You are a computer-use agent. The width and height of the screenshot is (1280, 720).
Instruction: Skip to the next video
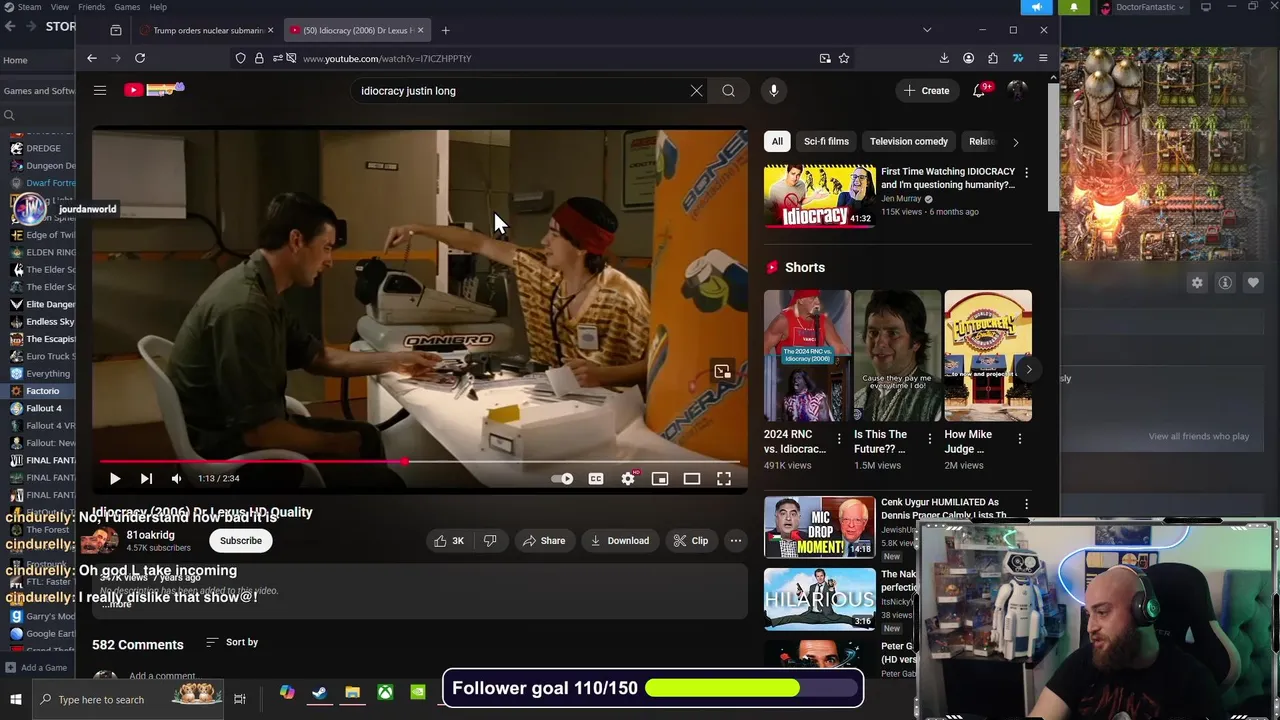pos(146,479)
